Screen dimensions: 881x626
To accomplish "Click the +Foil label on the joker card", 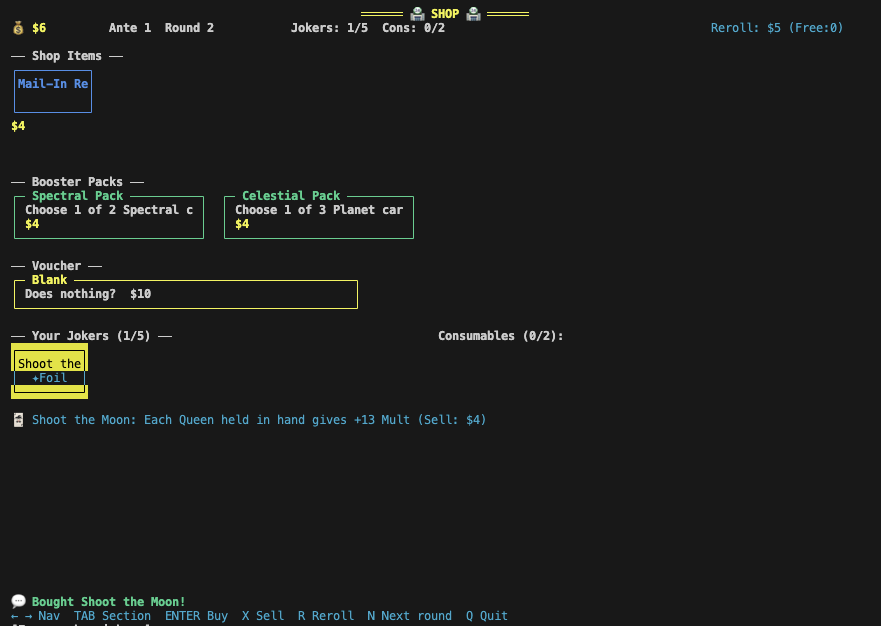I will 48,378.
